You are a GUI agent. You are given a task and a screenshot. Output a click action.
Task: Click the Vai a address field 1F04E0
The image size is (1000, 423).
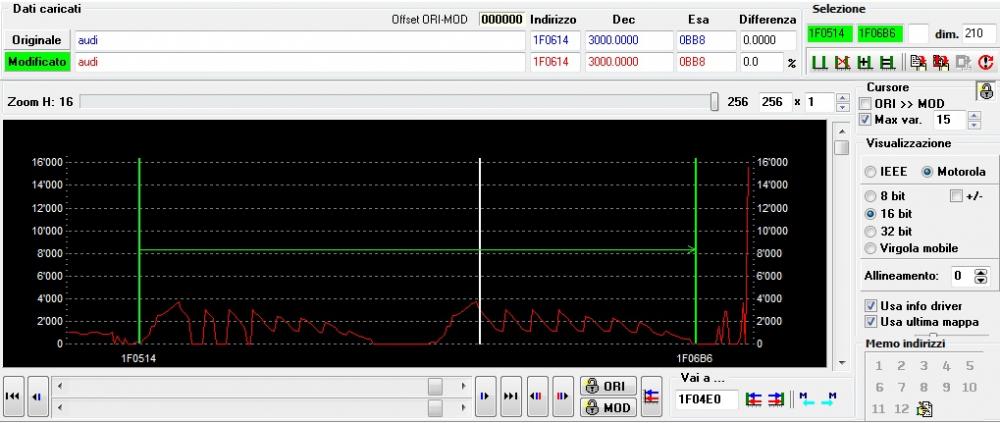point(706,399)
